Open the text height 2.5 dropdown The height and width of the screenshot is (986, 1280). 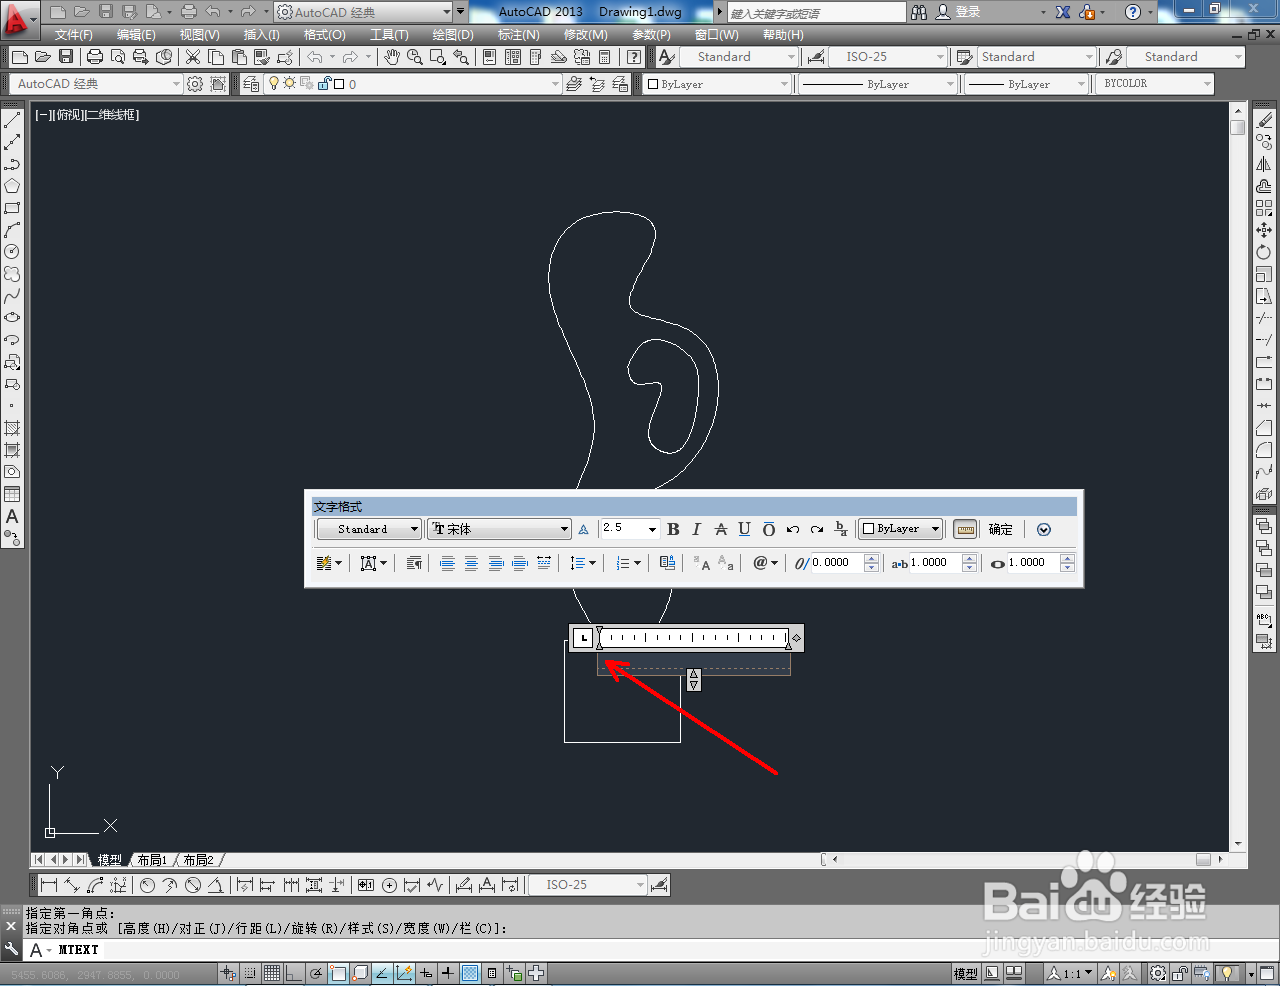coord(630,529)
